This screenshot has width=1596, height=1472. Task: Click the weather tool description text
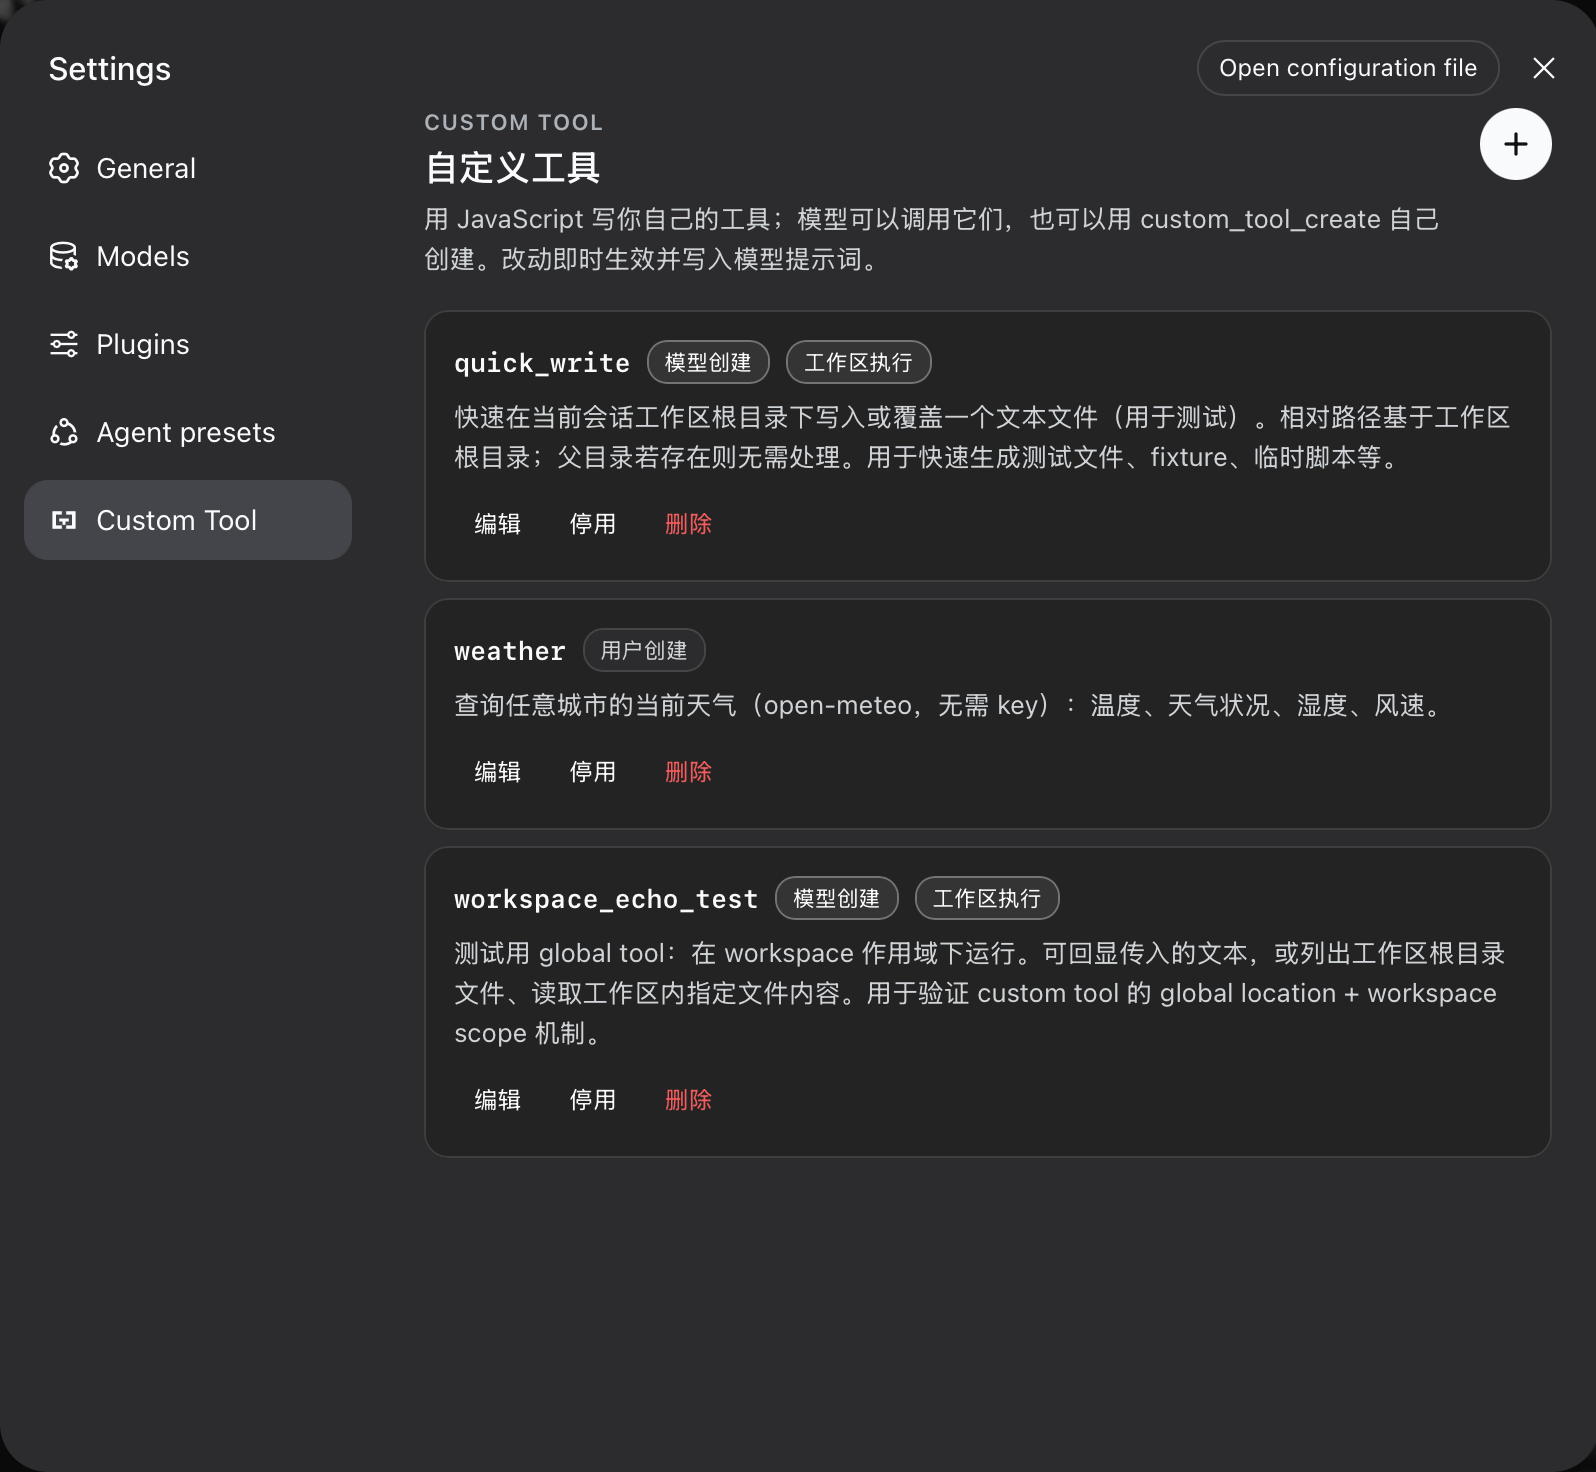coord(950,705)
